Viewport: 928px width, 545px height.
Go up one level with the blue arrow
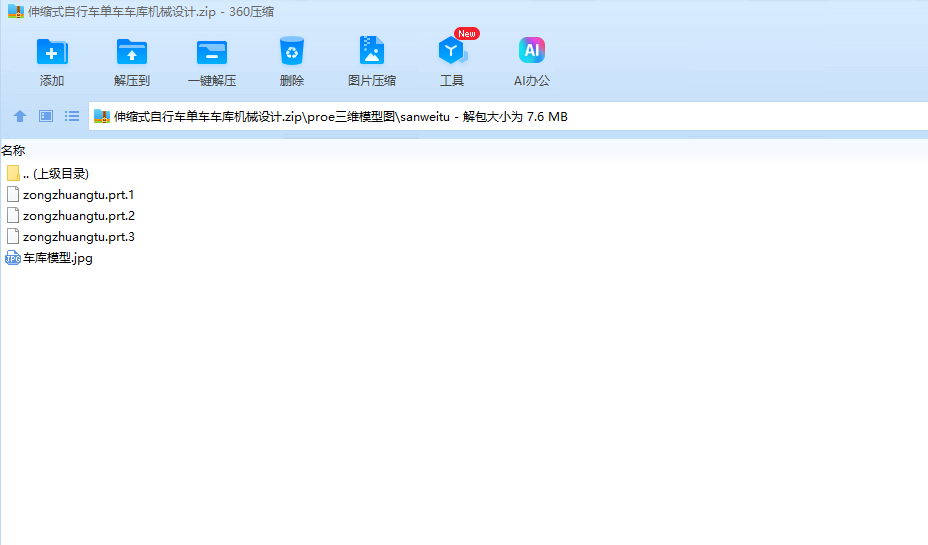(x=20, y=116)
